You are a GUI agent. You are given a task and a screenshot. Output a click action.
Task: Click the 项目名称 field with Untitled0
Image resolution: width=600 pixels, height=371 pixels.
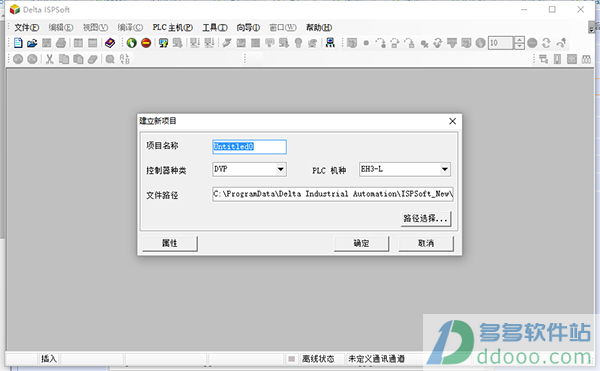pyautogui.click(x=249, y=146)
